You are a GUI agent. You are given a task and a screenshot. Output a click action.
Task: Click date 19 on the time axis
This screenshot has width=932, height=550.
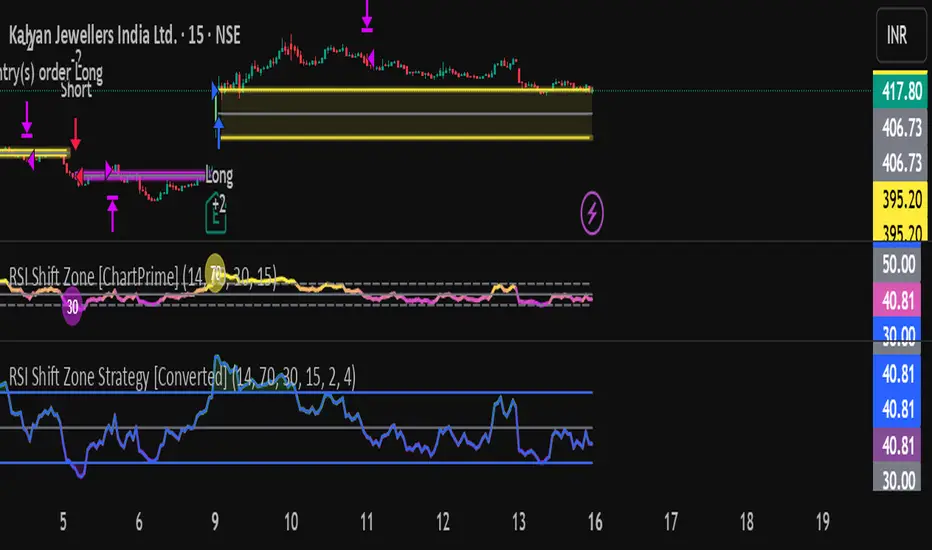823,521
